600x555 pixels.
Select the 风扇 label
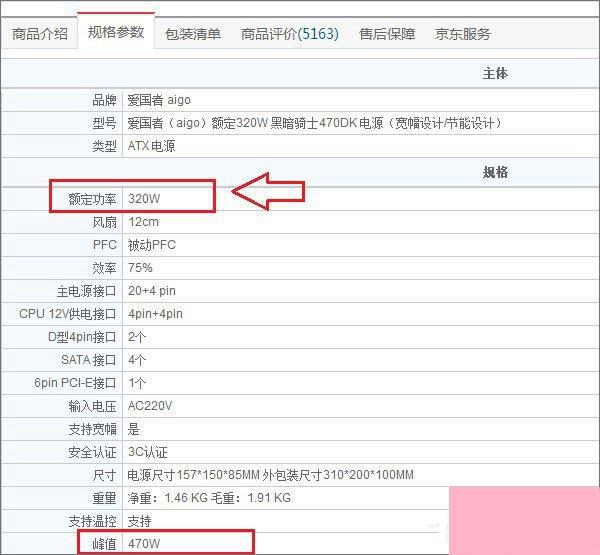pos(104,222)
